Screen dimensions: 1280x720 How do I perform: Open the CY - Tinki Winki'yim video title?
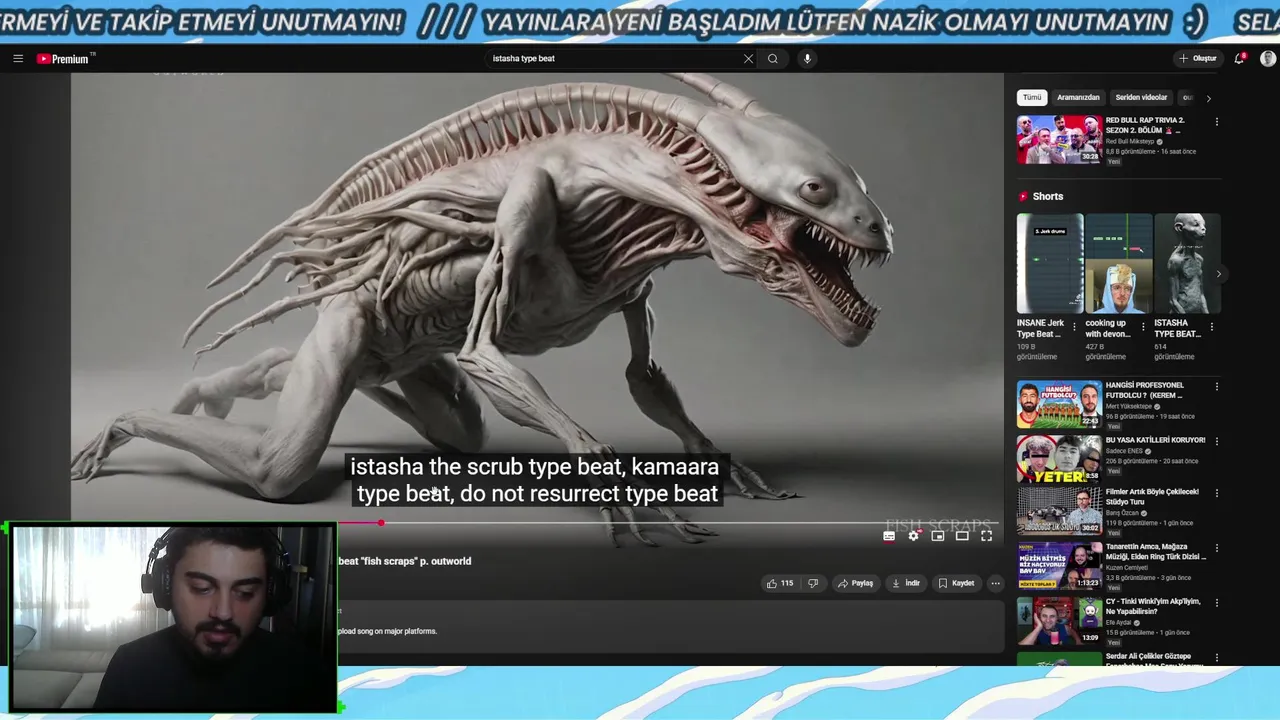(1153, 607)
